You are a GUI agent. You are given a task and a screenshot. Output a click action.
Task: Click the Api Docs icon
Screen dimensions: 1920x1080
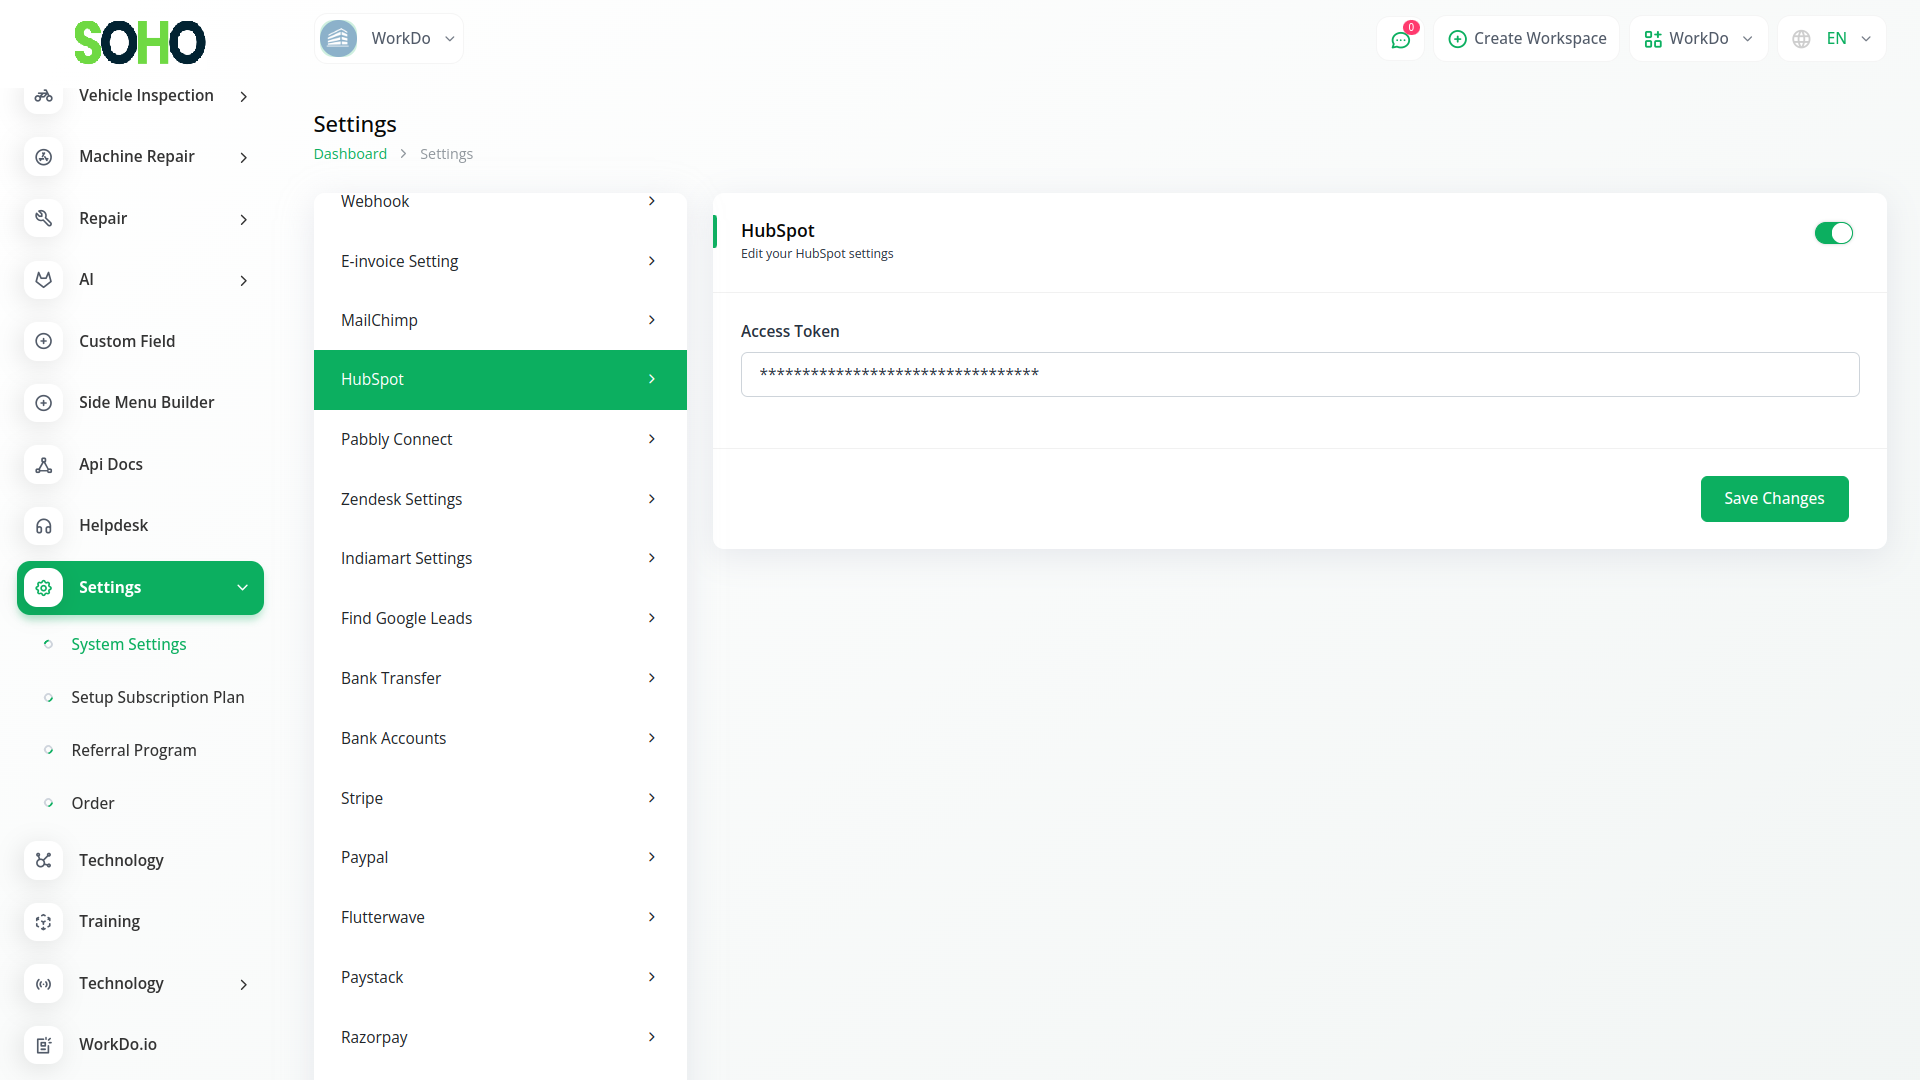(43, 464)
